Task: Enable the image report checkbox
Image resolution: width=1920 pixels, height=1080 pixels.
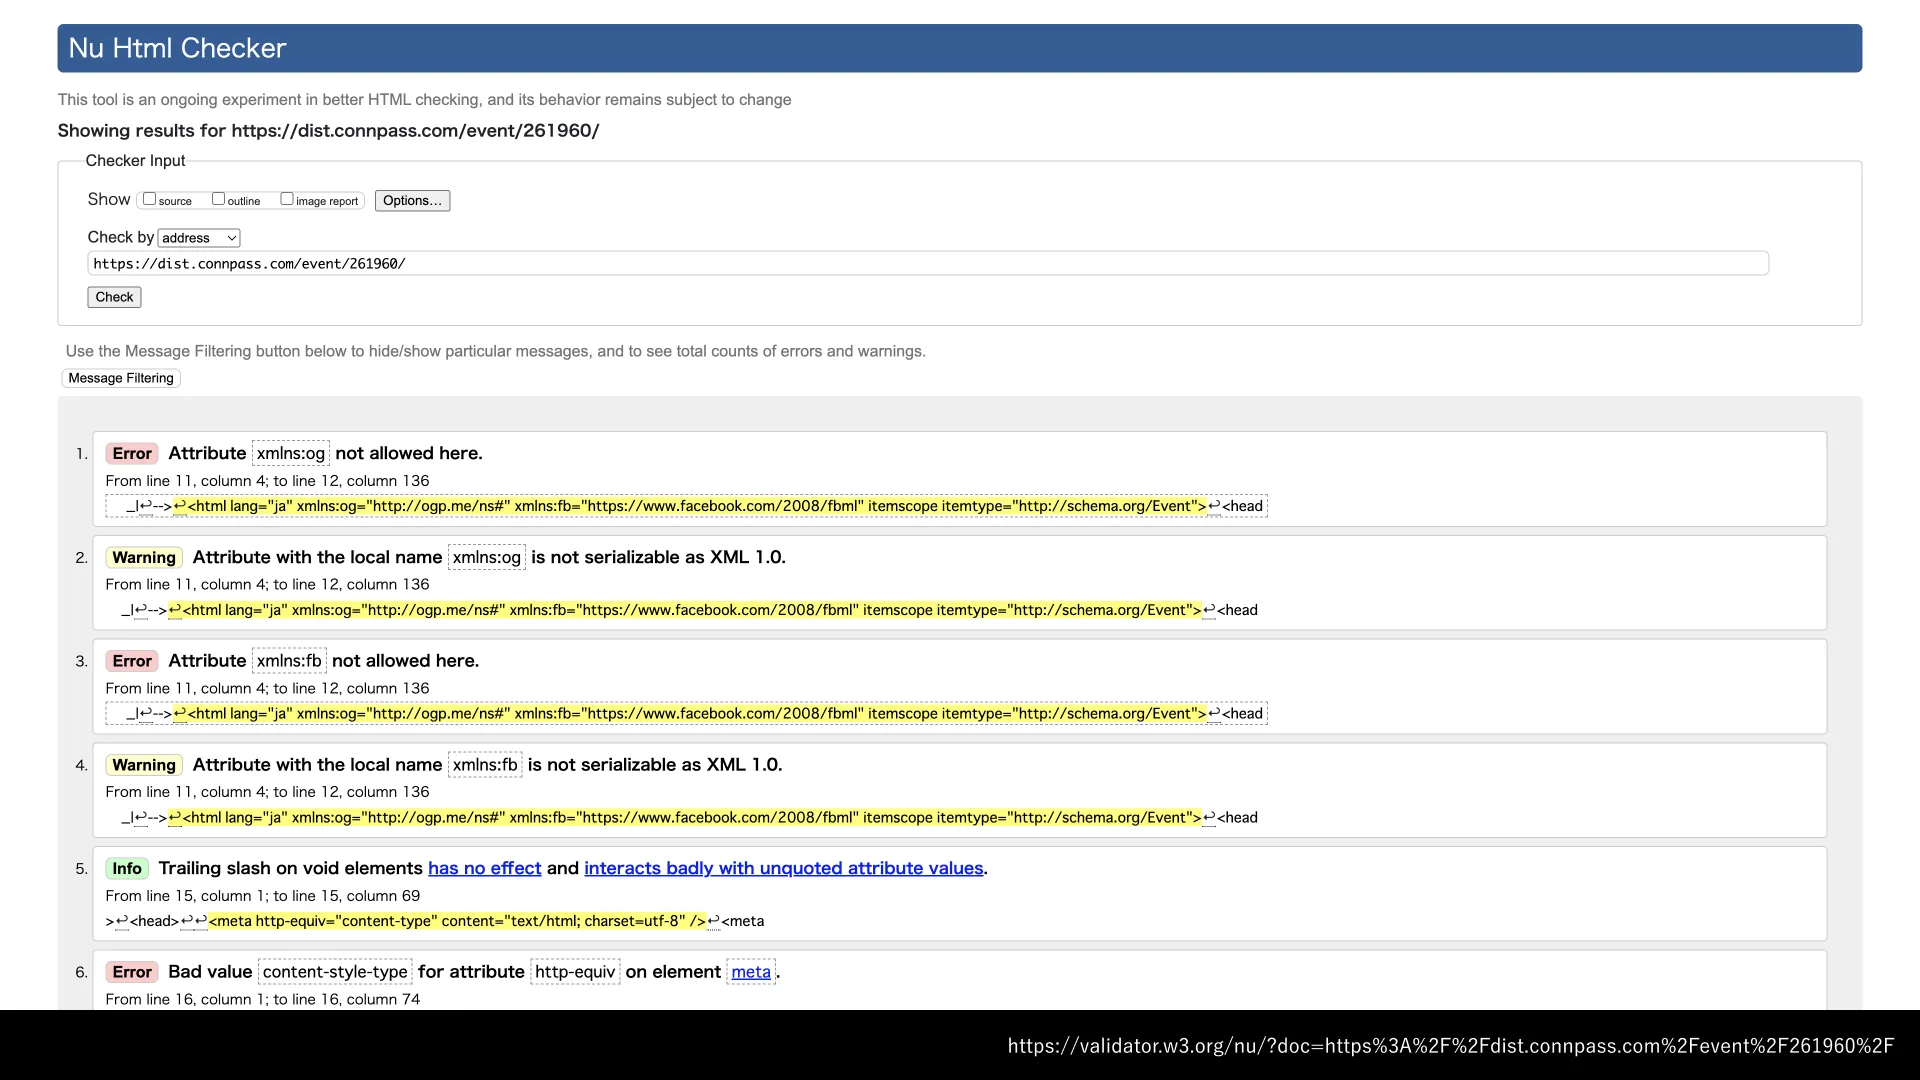Action: pyautogui.click(x=287, y=199)
